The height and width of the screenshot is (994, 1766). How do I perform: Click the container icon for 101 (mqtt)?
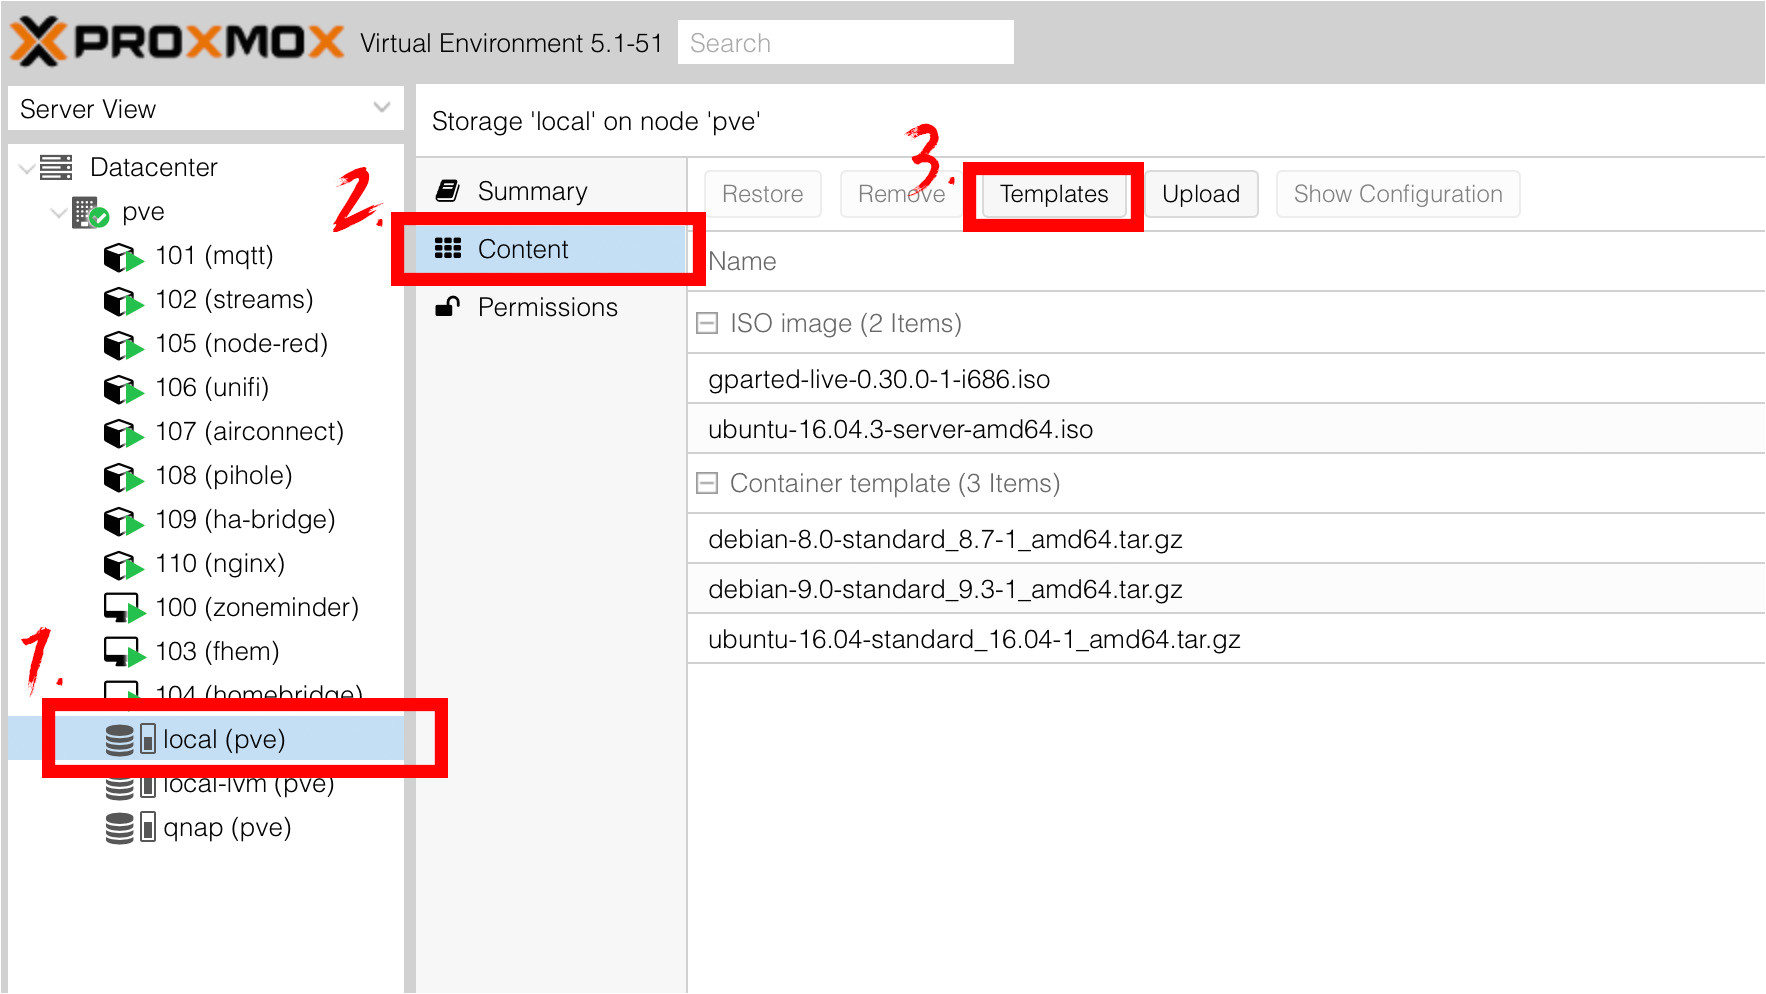click(122, 257)
